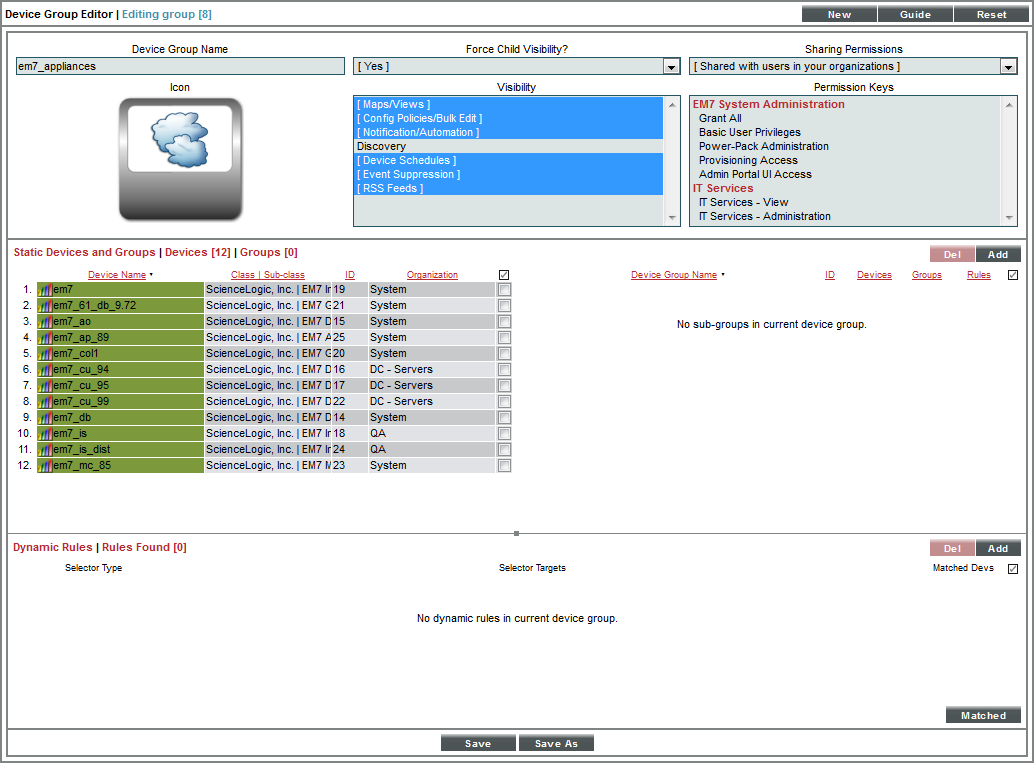Open the graph icon for em7_ap_89
Screen dimensions: 1034x763
click(x=45, y=337)
